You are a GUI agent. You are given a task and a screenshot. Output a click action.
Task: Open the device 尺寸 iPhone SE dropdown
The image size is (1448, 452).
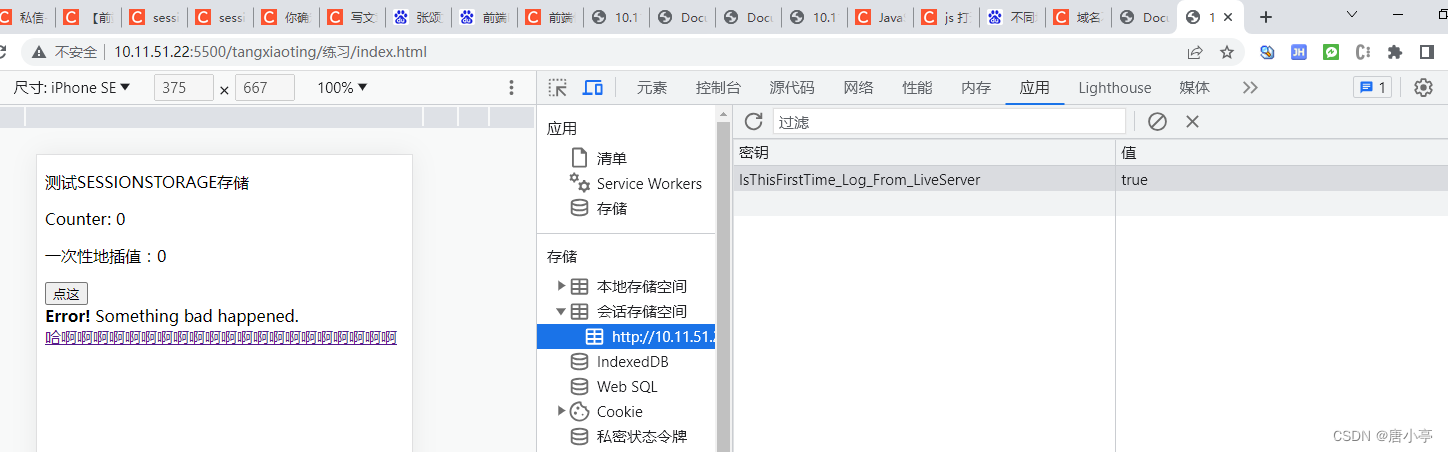click(x=72, y=88)
